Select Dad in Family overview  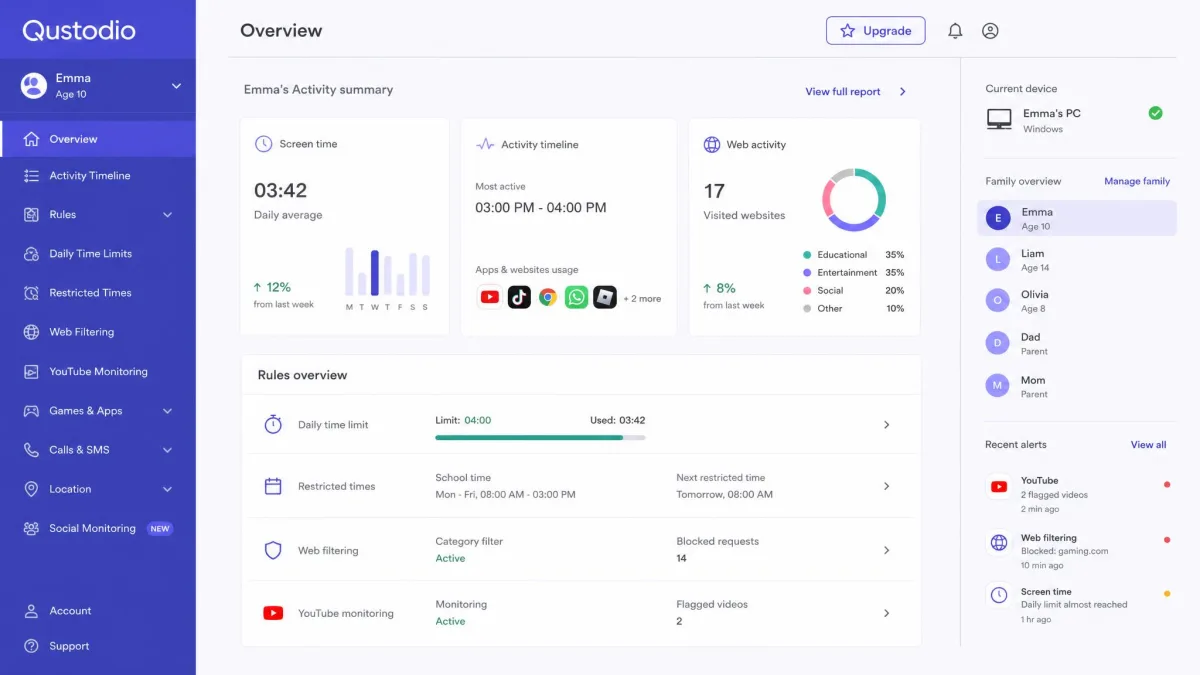coord(1077,343)
